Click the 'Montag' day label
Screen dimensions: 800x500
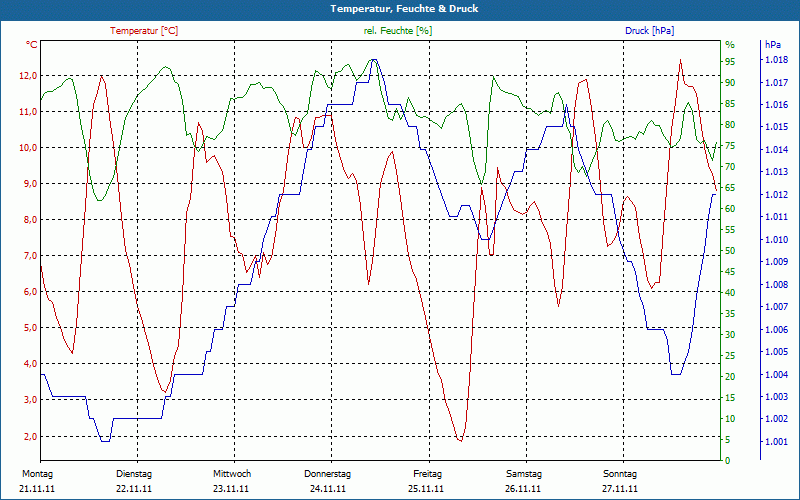(x=37, y=474)
